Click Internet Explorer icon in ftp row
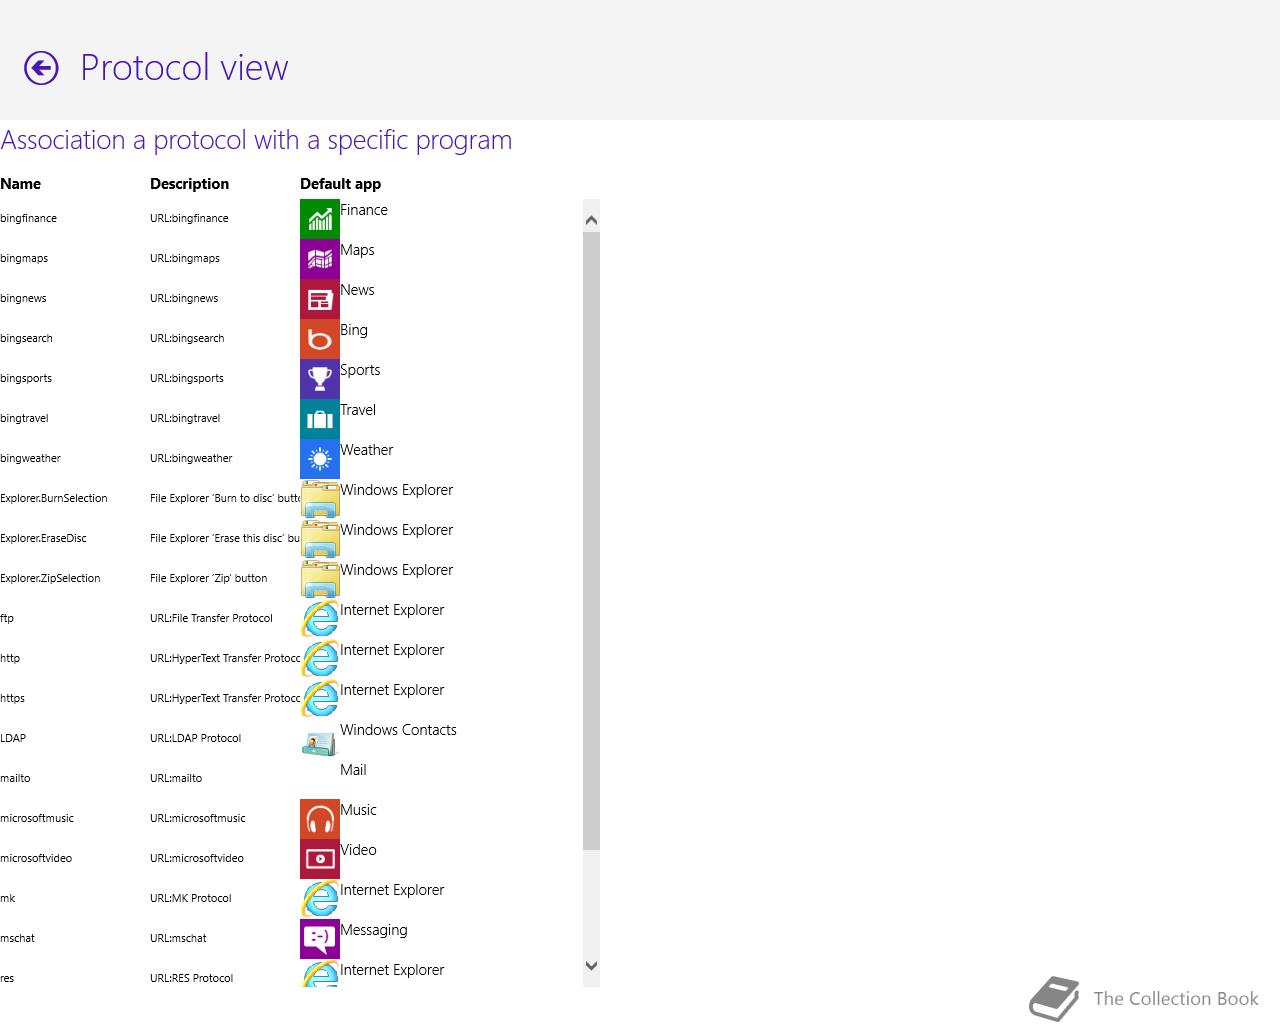Viewport: 1280px width, 1024px height. 320,619
